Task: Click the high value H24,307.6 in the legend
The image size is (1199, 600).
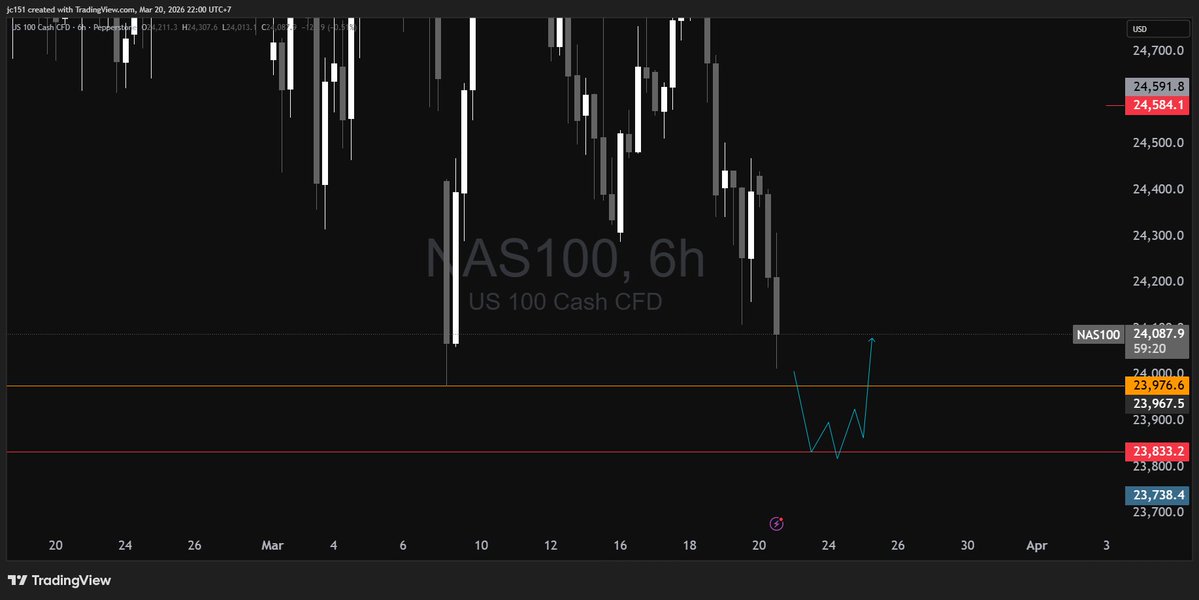Action: click(x=201, y=27)
